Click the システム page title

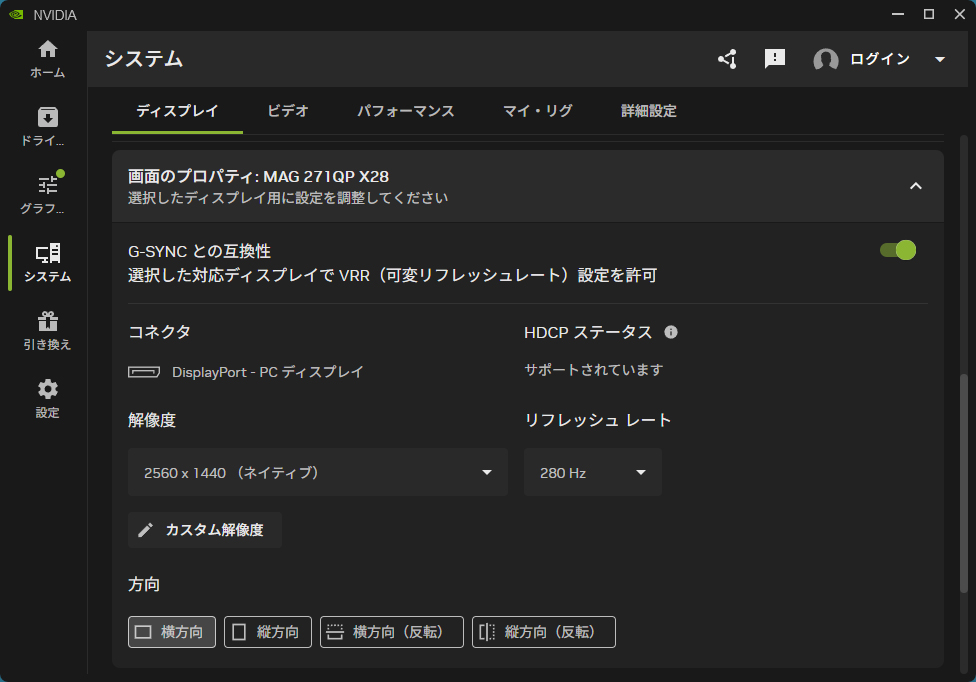coord(144,59)
